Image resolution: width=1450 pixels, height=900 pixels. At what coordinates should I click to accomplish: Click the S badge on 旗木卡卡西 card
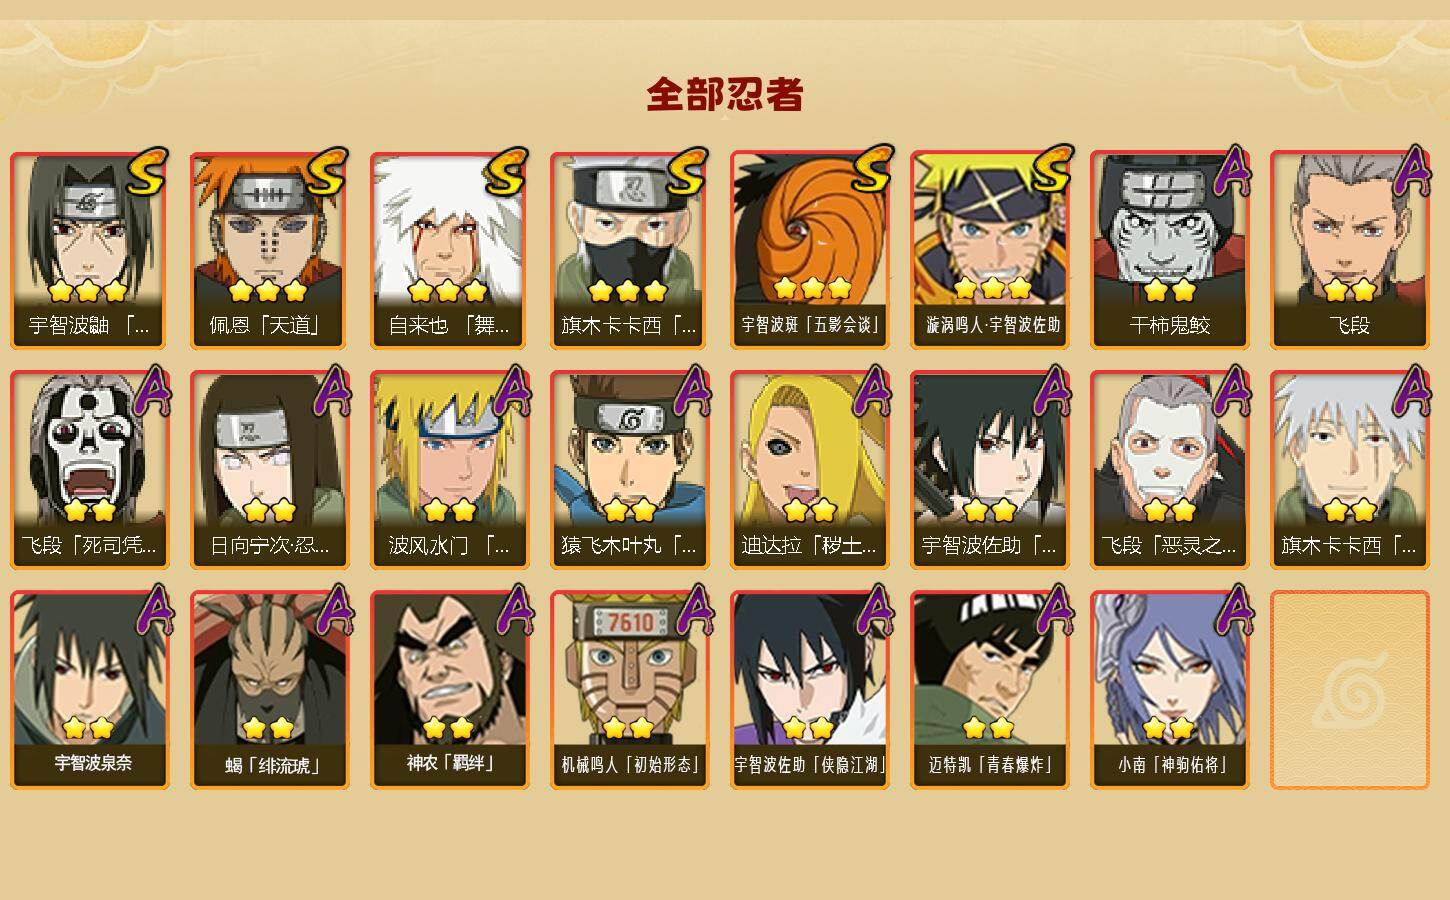[687, 172]
